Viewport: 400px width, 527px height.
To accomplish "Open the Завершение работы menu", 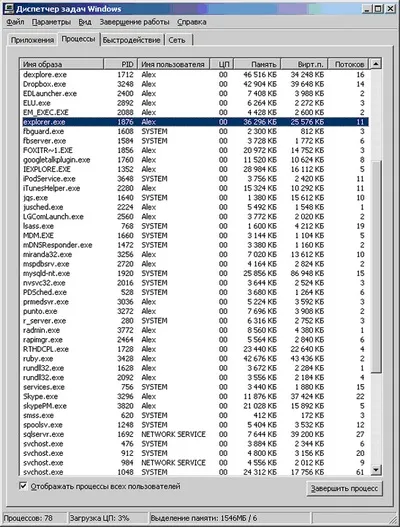I will [x=134, y=22].
